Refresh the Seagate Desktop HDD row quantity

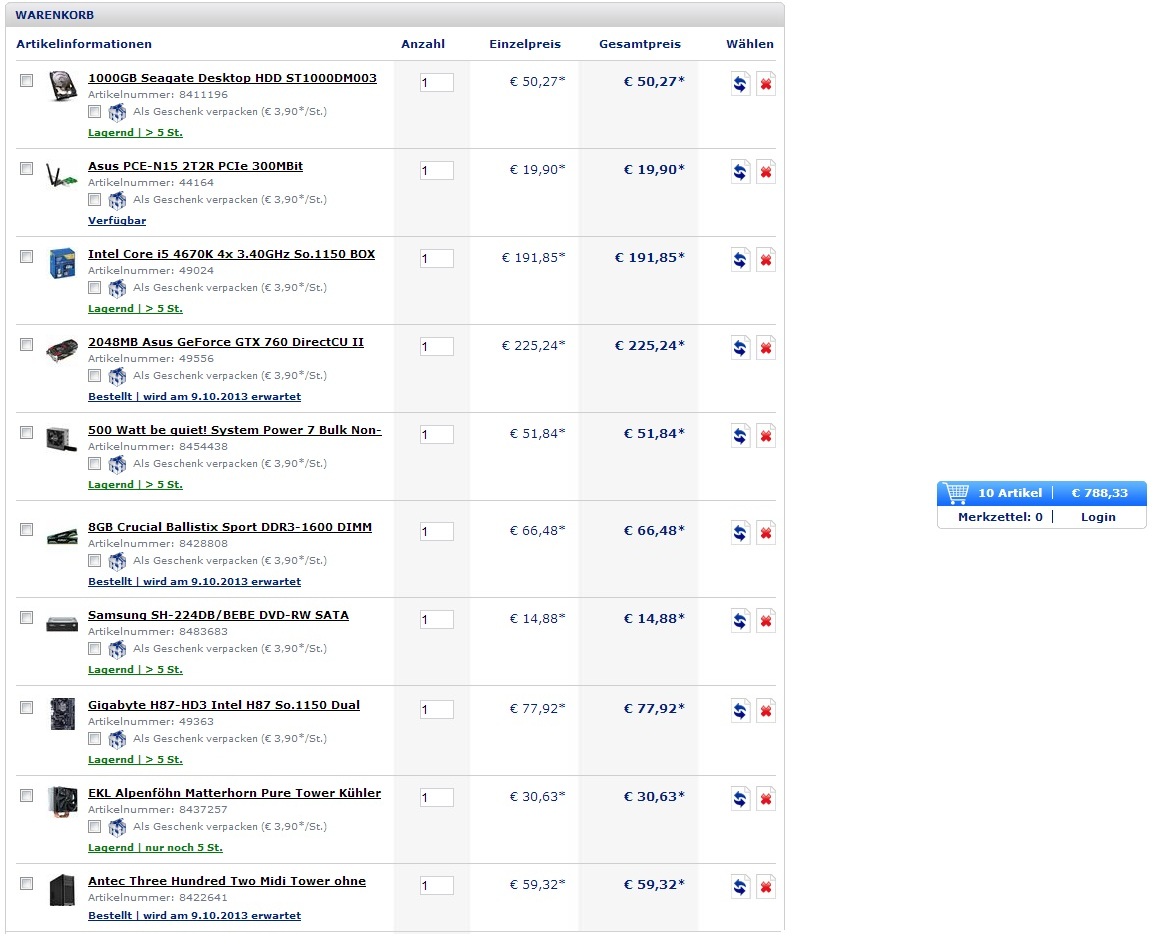point(740,83)
